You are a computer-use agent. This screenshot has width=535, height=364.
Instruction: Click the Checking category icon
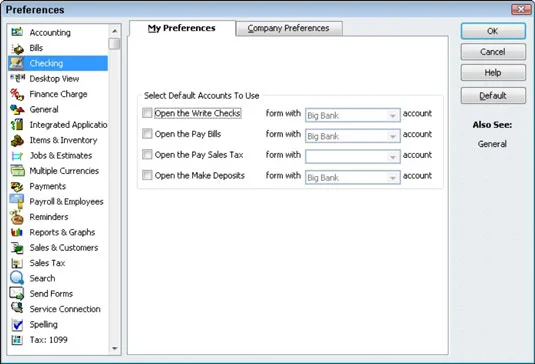point(17,63)
